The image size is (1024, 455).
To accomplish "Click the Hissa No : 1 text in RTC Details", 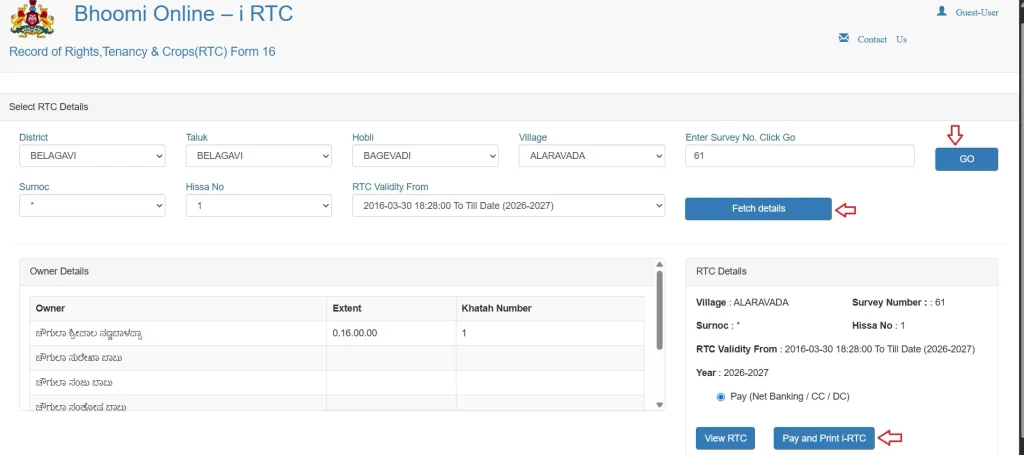I will [x=879, y=325].
